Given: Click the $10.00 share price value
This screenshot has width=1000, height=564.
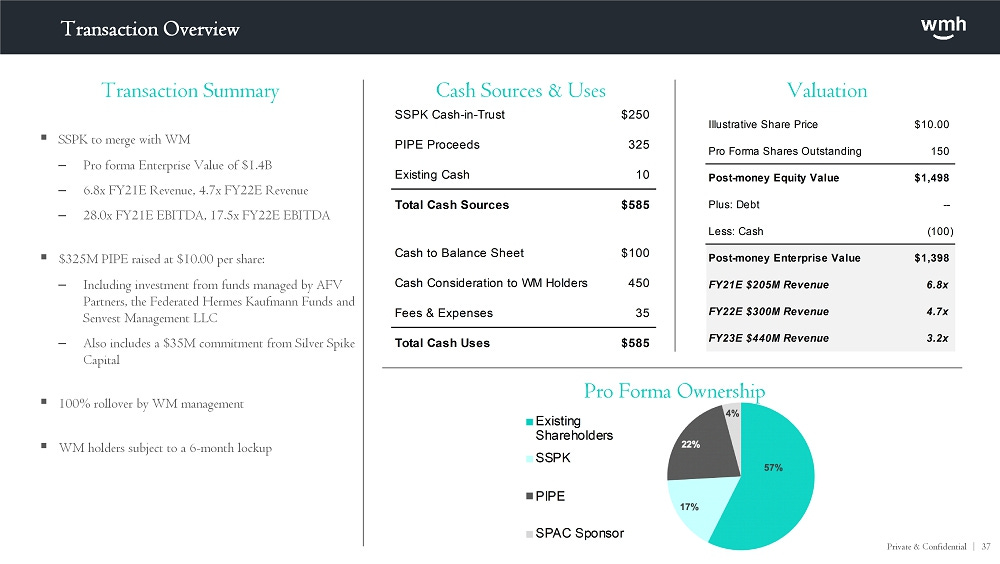Looking at the screenshot, I should click(932, 124).
